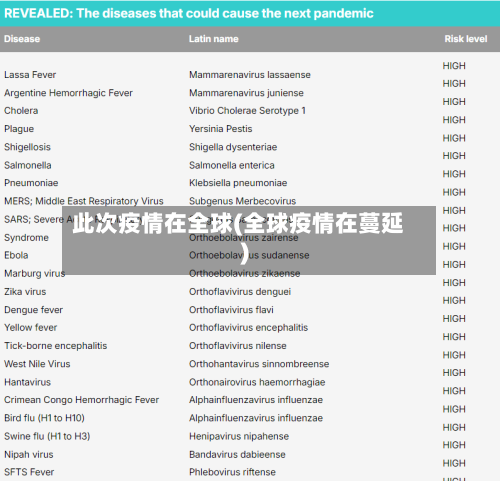Click the 'Yellow fever' disease cell
This screenshot has width=500, height=481.
pyautogui.click(x=30, y=328)
